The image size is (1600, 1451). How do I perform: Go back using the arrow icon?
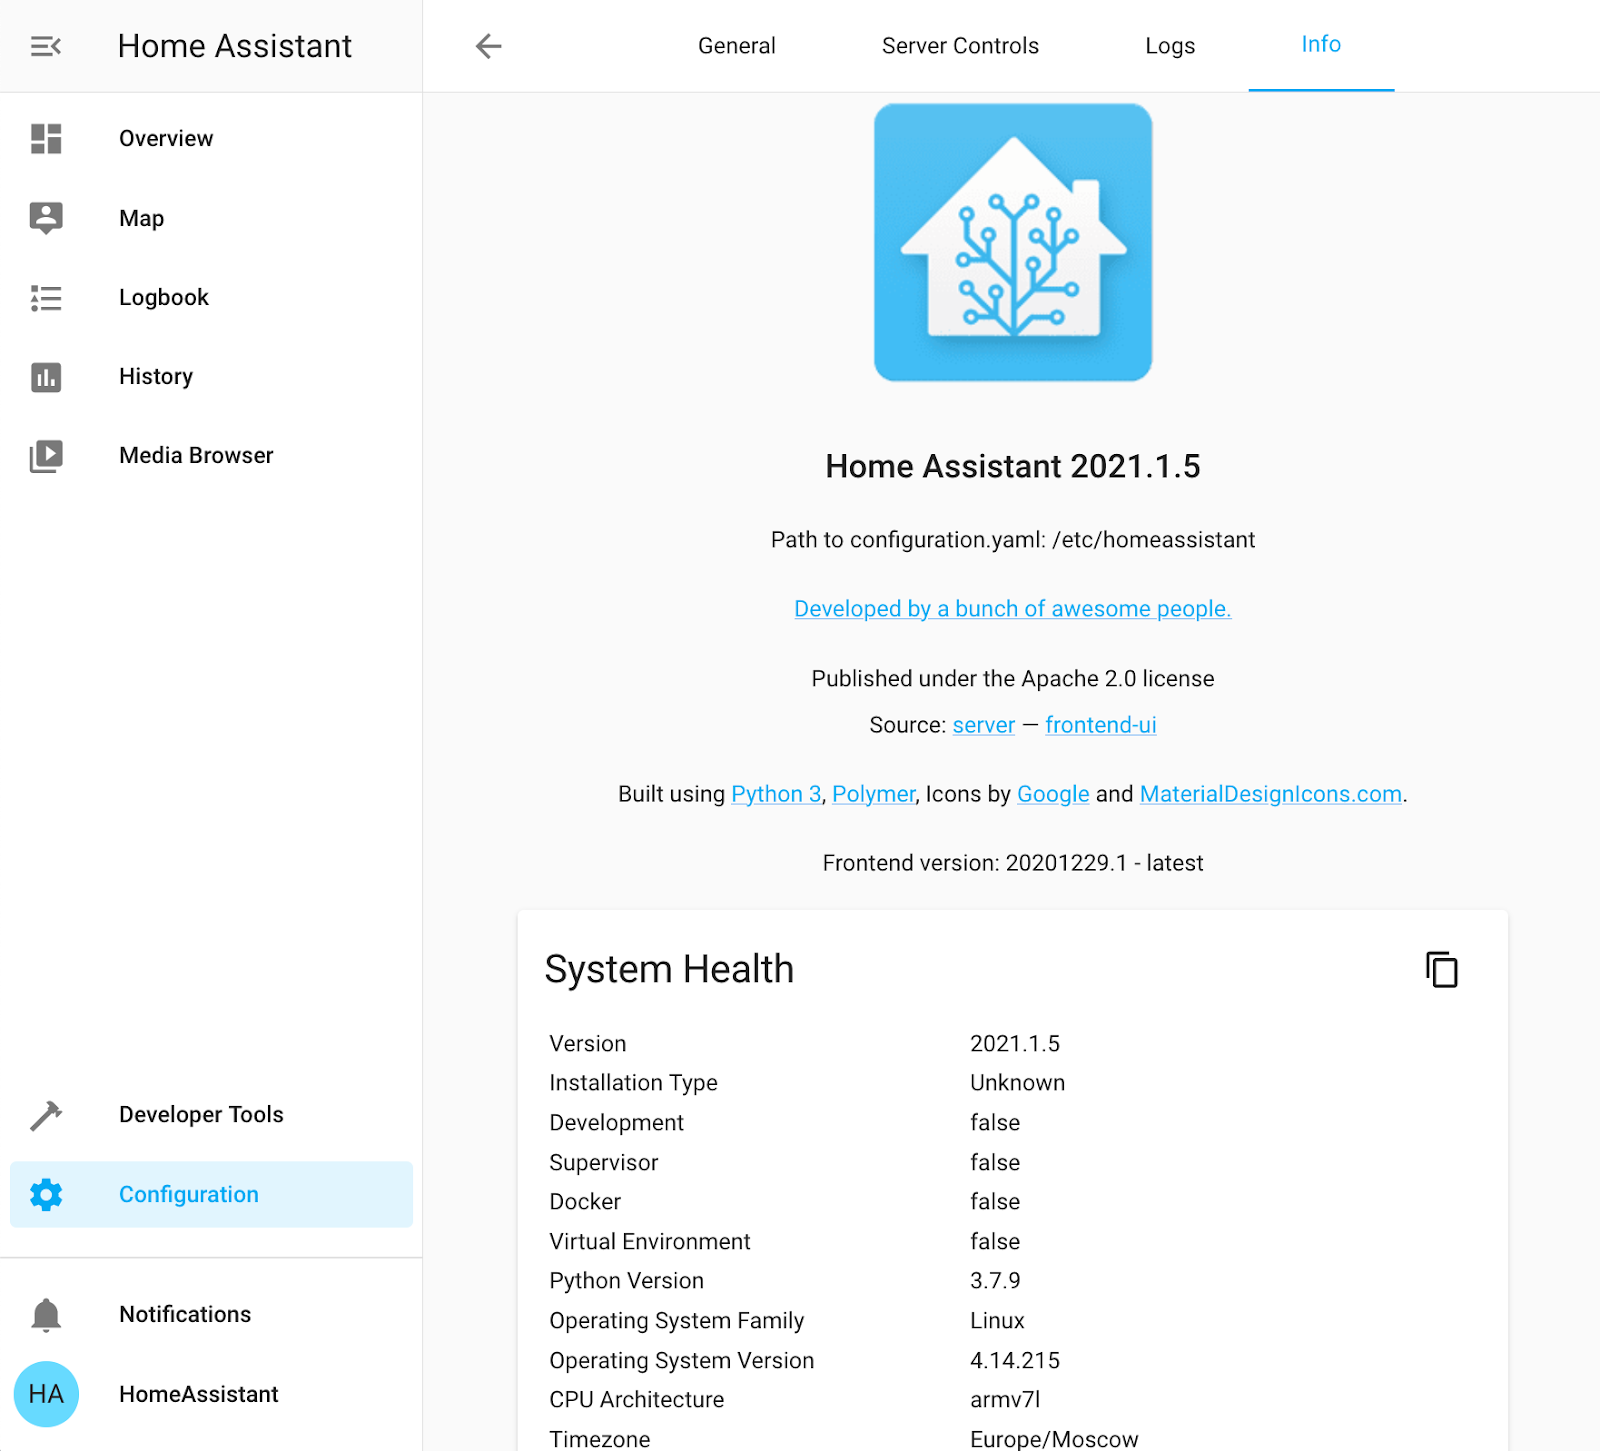[488, 46]
